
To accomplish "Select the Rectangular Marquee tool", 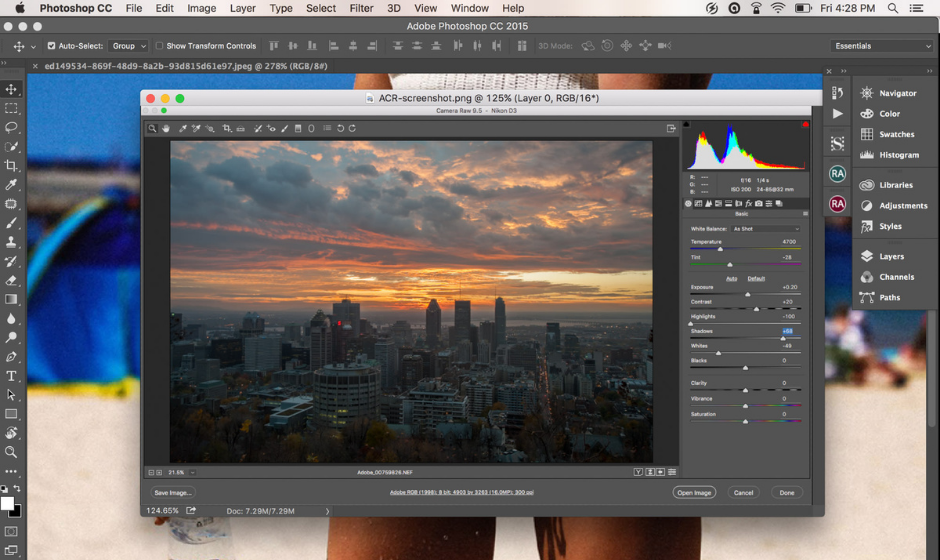I will click(x=11, y=109).
